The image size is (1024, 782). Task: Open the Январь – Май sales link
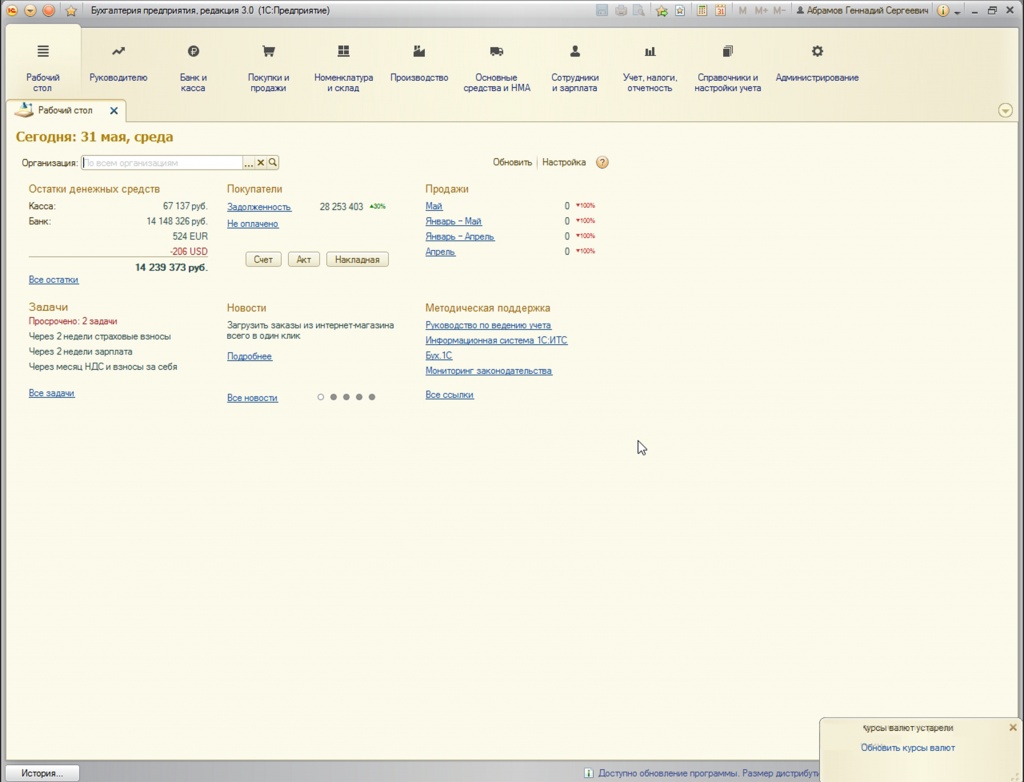click(453, 221)
